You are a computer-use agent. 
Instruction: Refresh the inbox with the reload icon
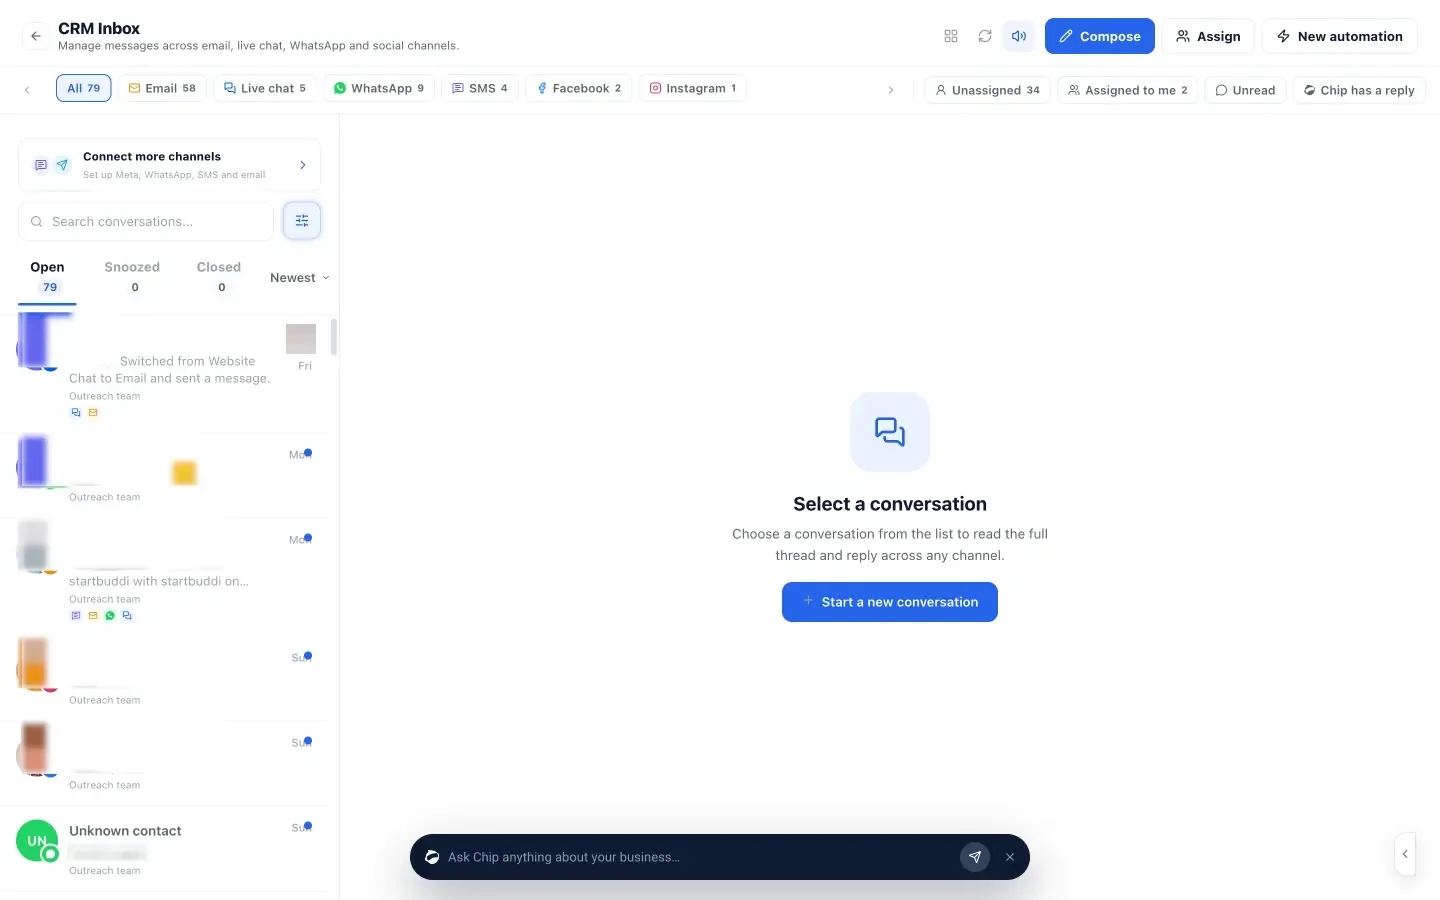985,36
